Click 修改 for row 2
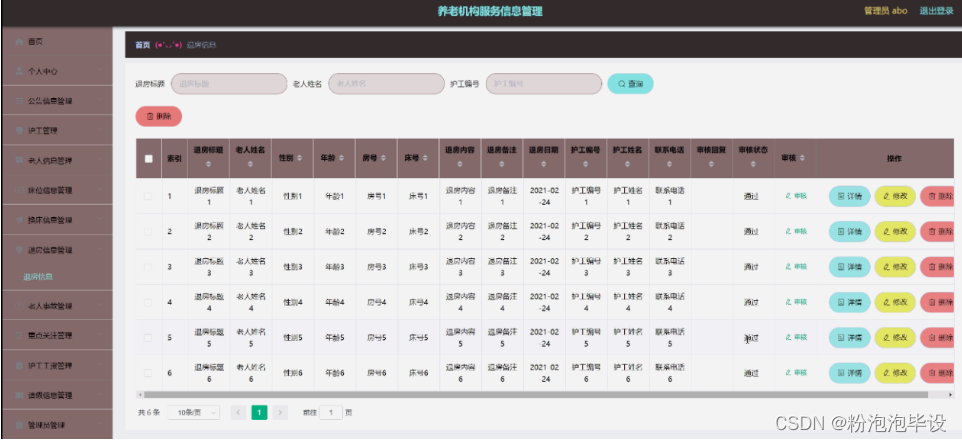 click(x=895, y=231)
